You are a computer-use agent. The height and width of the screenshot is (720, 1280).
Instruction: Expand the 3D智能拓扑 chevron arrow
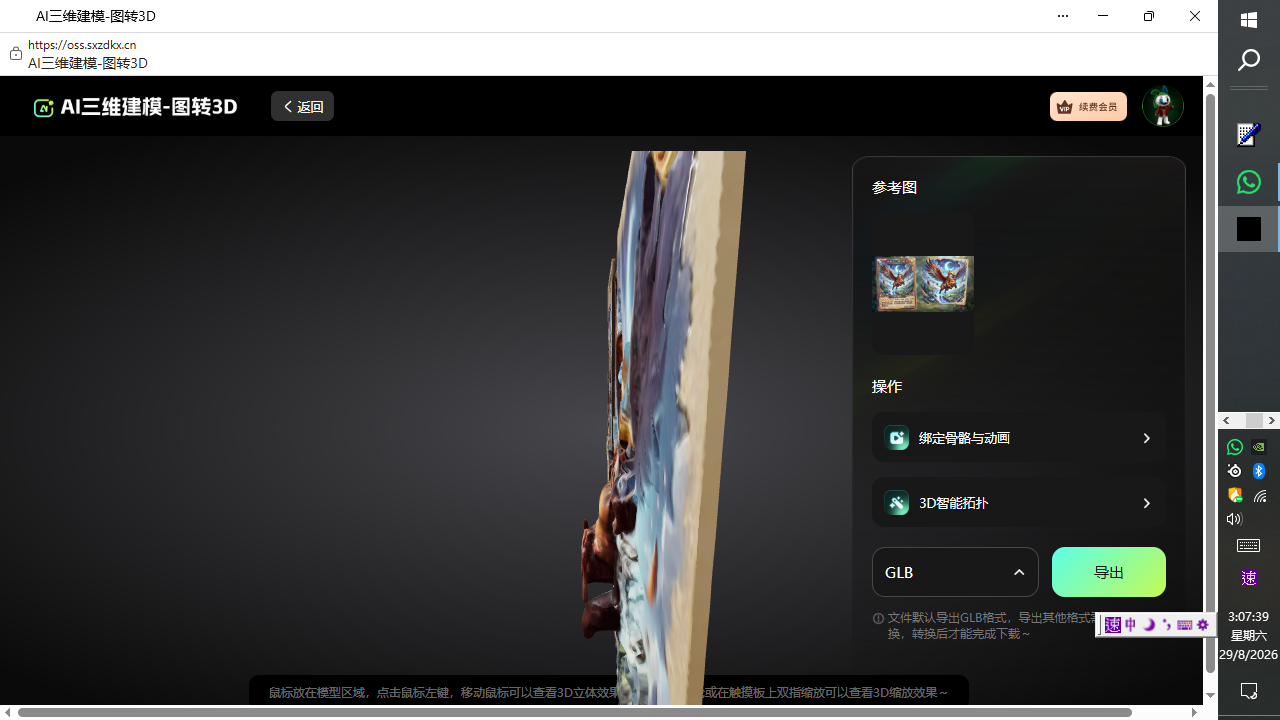(x=1147, y=503)
